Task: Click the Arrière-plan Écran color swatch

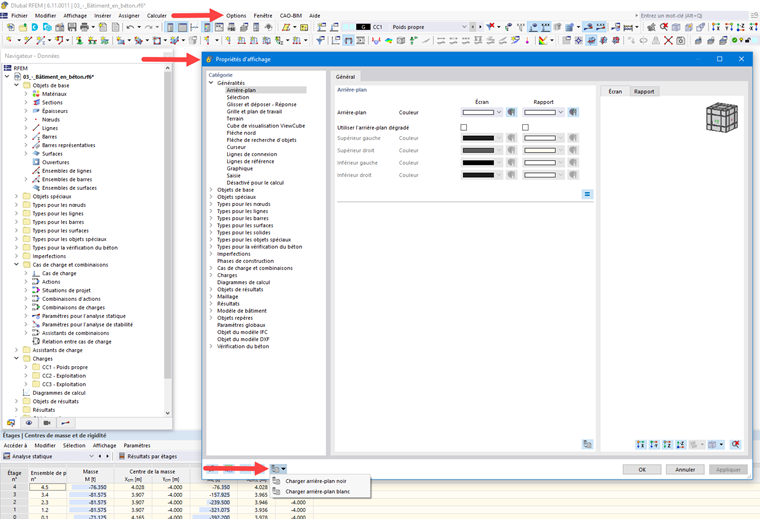Action: 478,112
